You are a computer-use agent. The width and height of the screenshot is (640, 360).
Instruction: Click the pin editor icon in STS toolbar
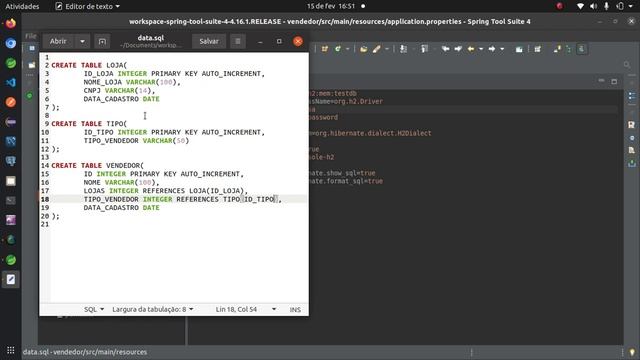(x=519, y=49)
